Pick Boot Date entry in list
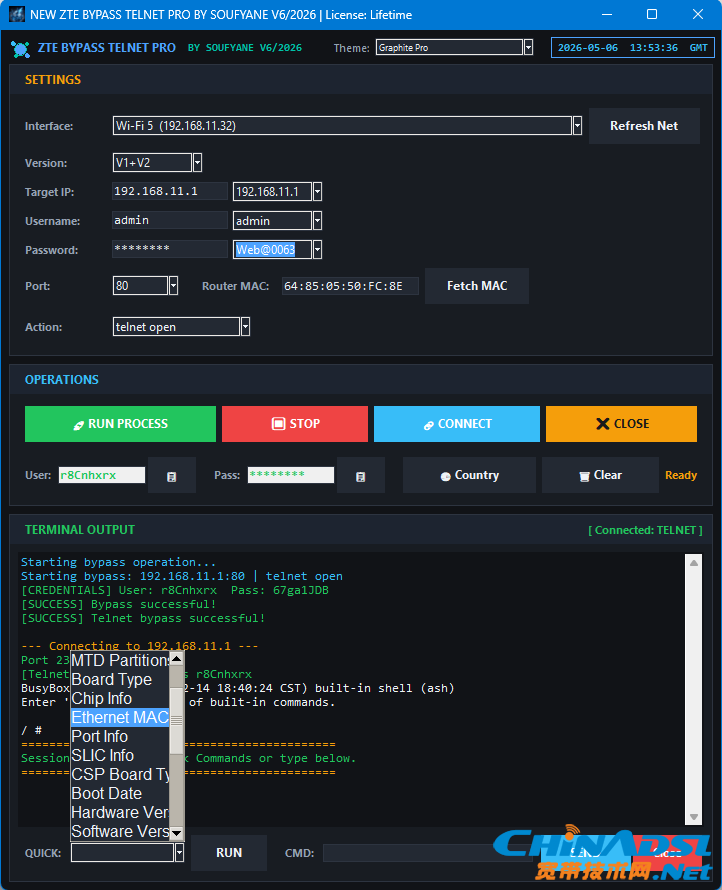Image resolution: width=722 pixels, height=890 pixels. [x=120, y=794]
